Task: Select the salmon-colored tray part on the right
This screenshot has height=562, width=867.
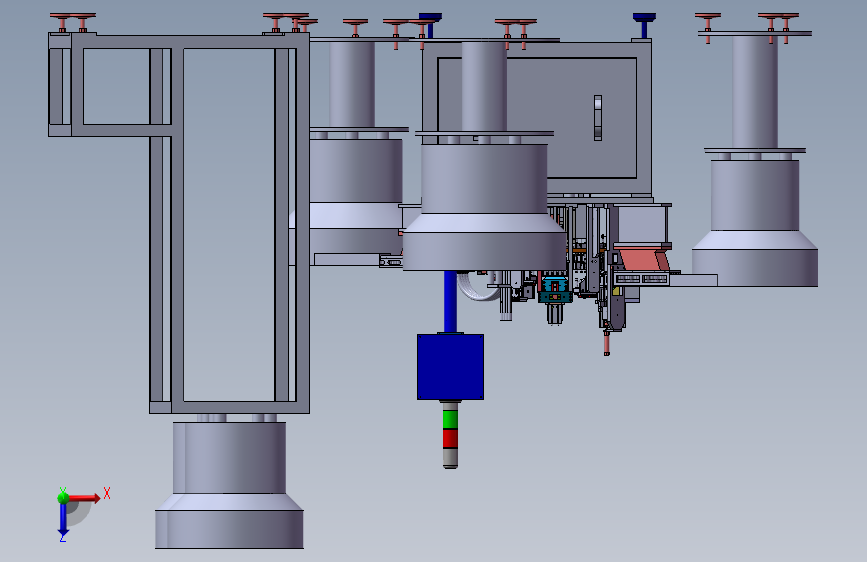Action: (x=644, y=259)
